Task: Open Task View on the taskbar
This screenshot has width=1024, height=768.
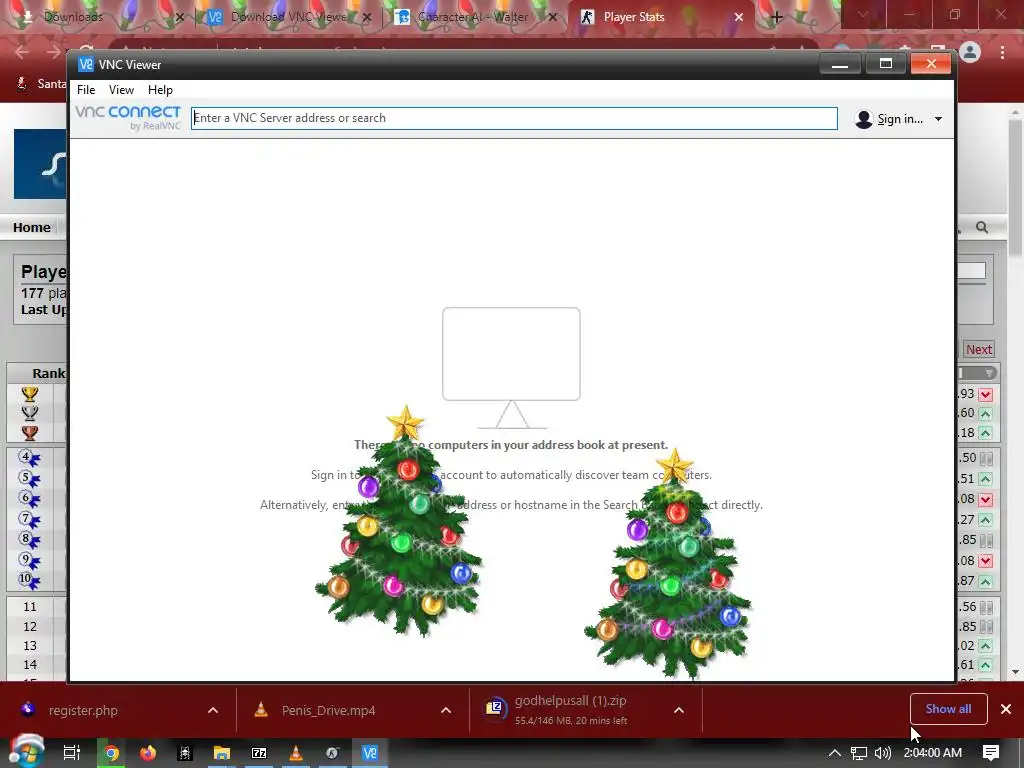Action: click(x=72, y=753)
